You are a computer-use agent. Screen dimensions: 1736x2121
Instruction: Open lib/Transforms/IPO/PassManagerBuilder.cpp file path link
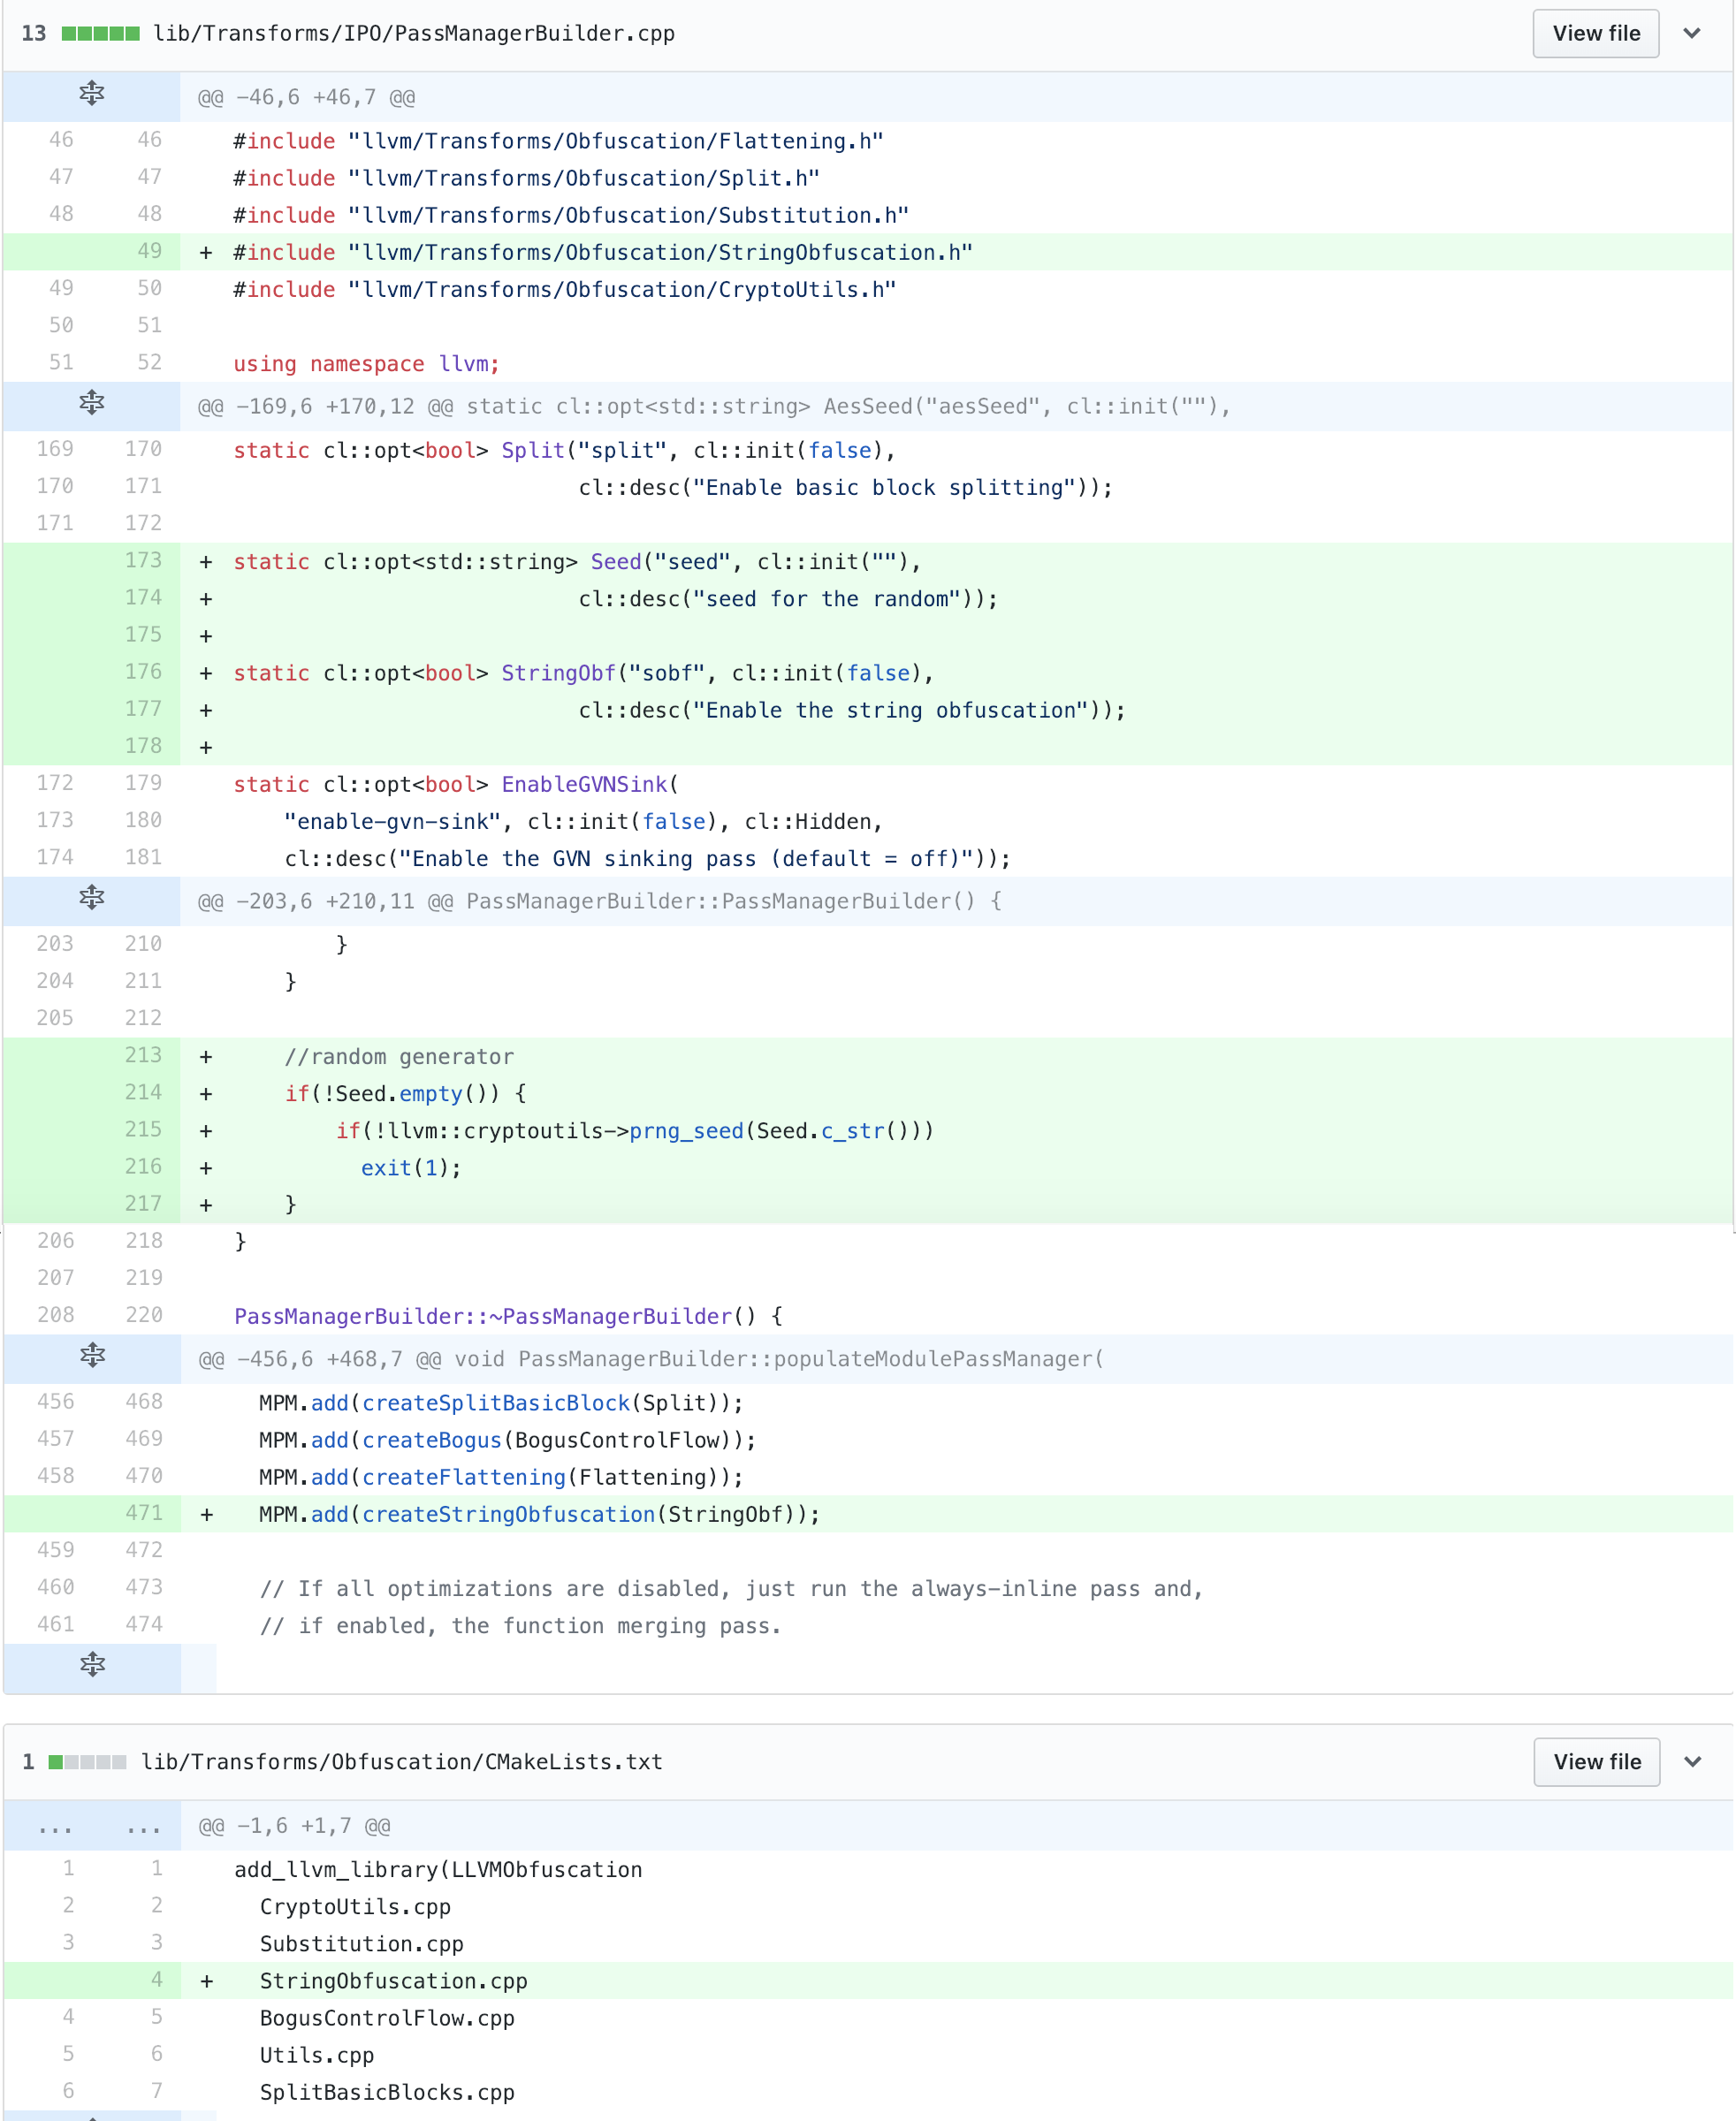414,33
